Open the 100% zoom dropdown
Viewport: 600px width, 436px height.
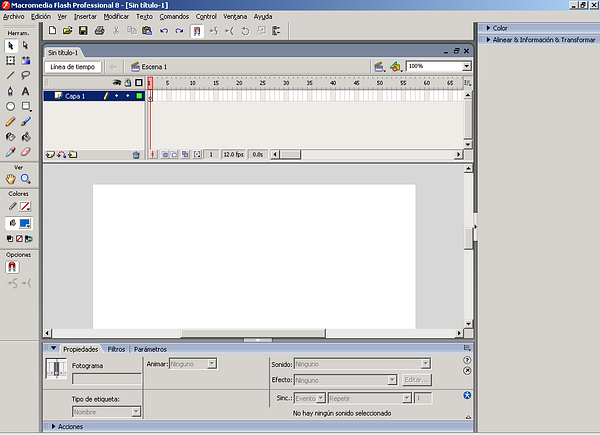tap(467, 66)
